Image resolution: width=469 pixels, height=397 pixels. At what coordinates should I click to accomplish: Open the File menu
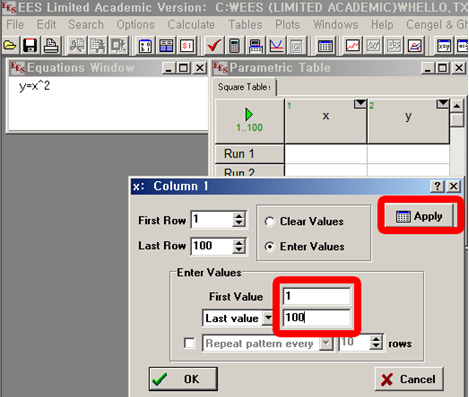(x=15, y=25)
